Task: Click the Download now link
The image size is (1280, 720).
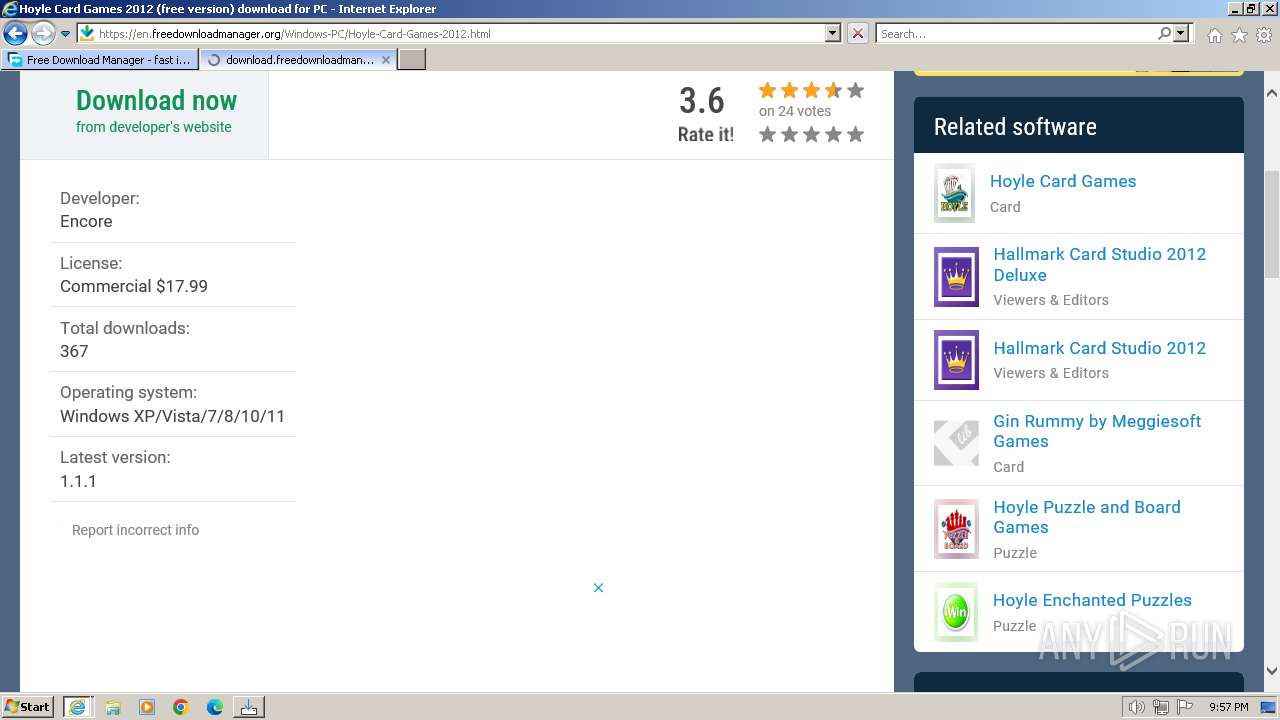Action: click(156, 101)
